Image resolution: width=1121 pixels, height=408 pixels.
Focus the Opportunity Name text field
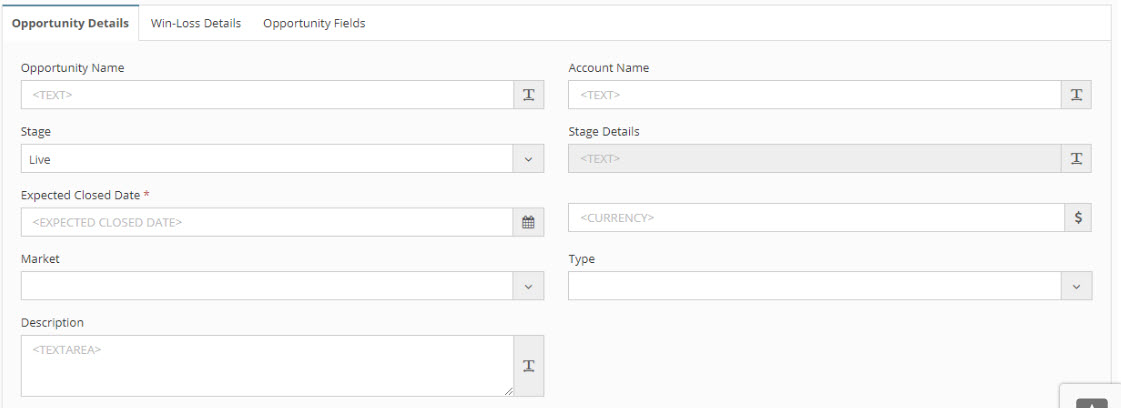[x=267, y=94]
